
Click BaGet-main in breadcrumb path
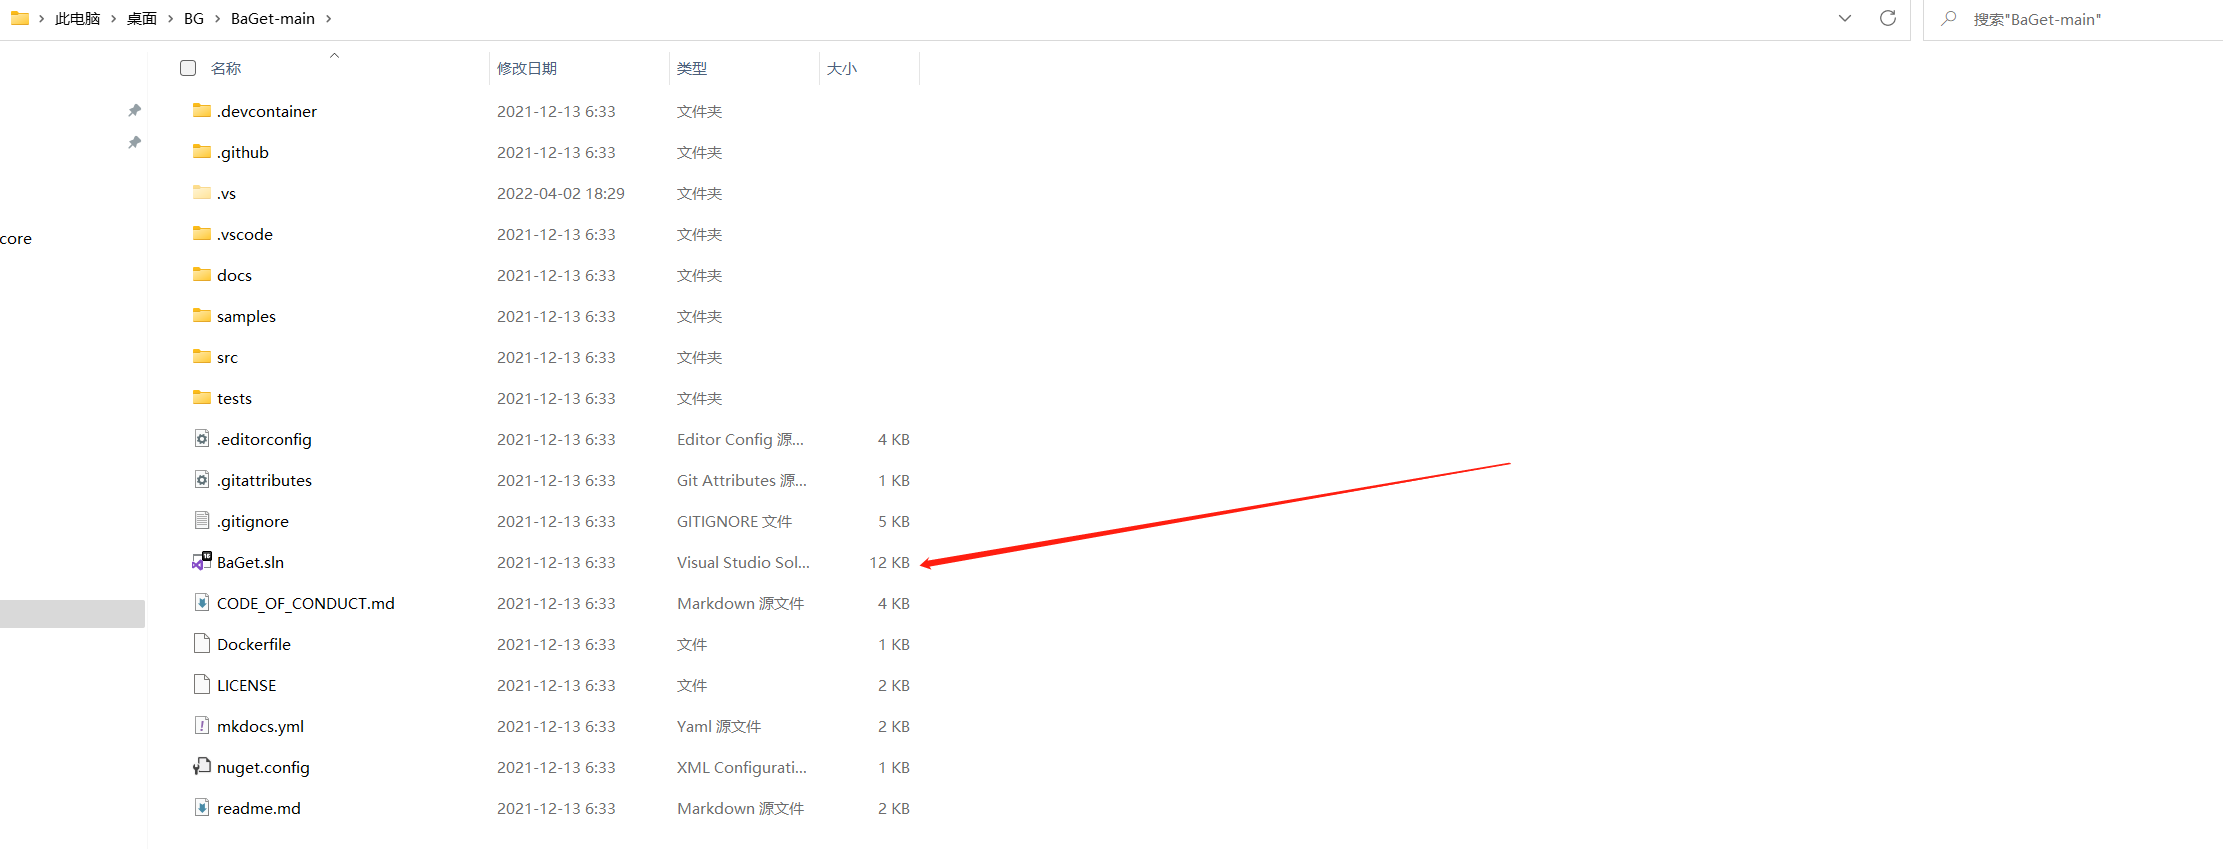click(x=273, y=19)
